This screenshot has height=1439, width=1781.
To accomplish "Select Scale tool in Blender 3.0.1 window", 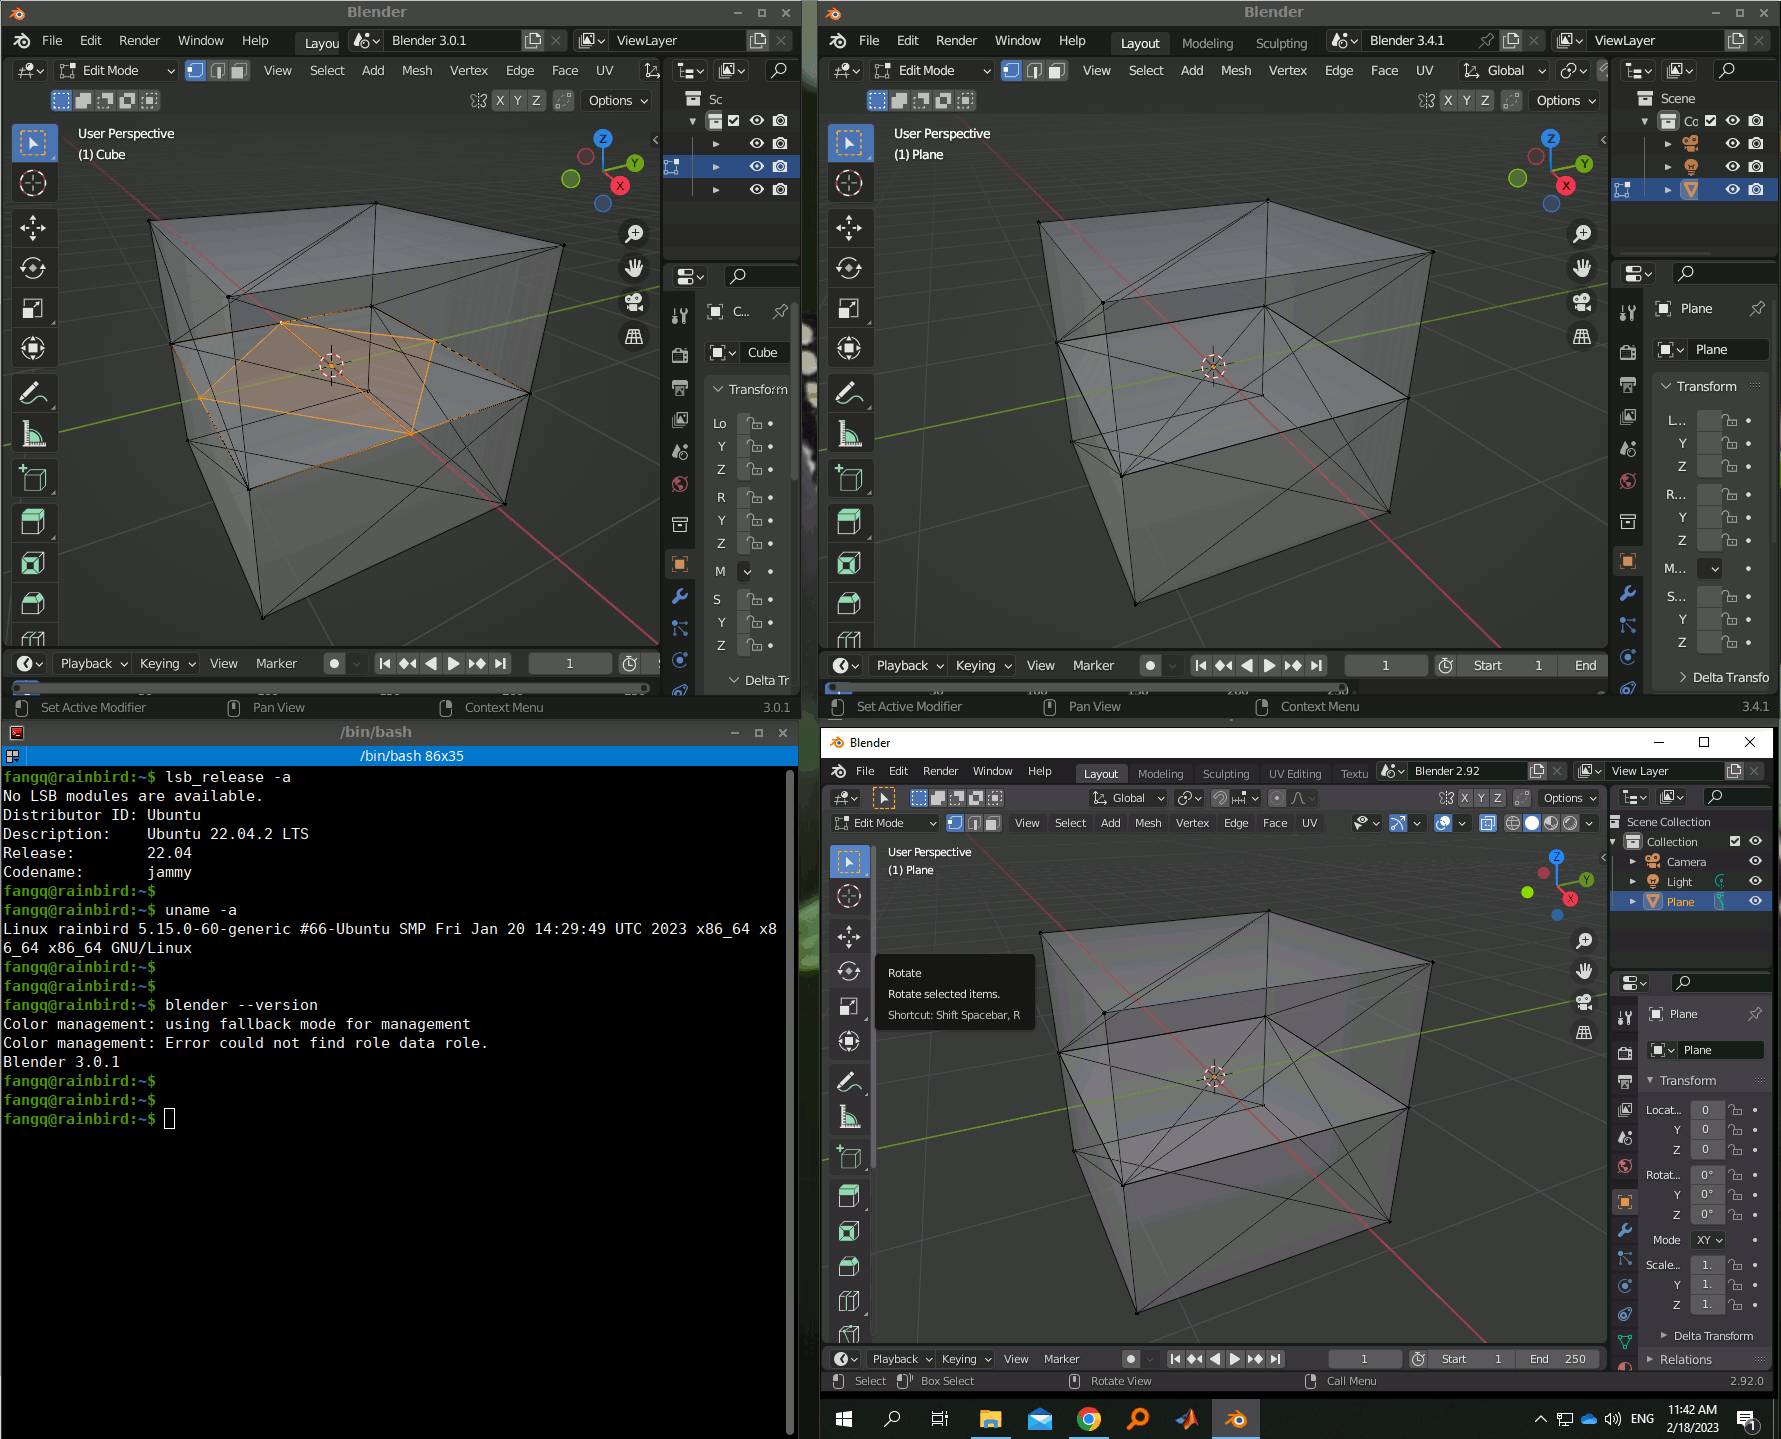I will click(x=33, y=308).
